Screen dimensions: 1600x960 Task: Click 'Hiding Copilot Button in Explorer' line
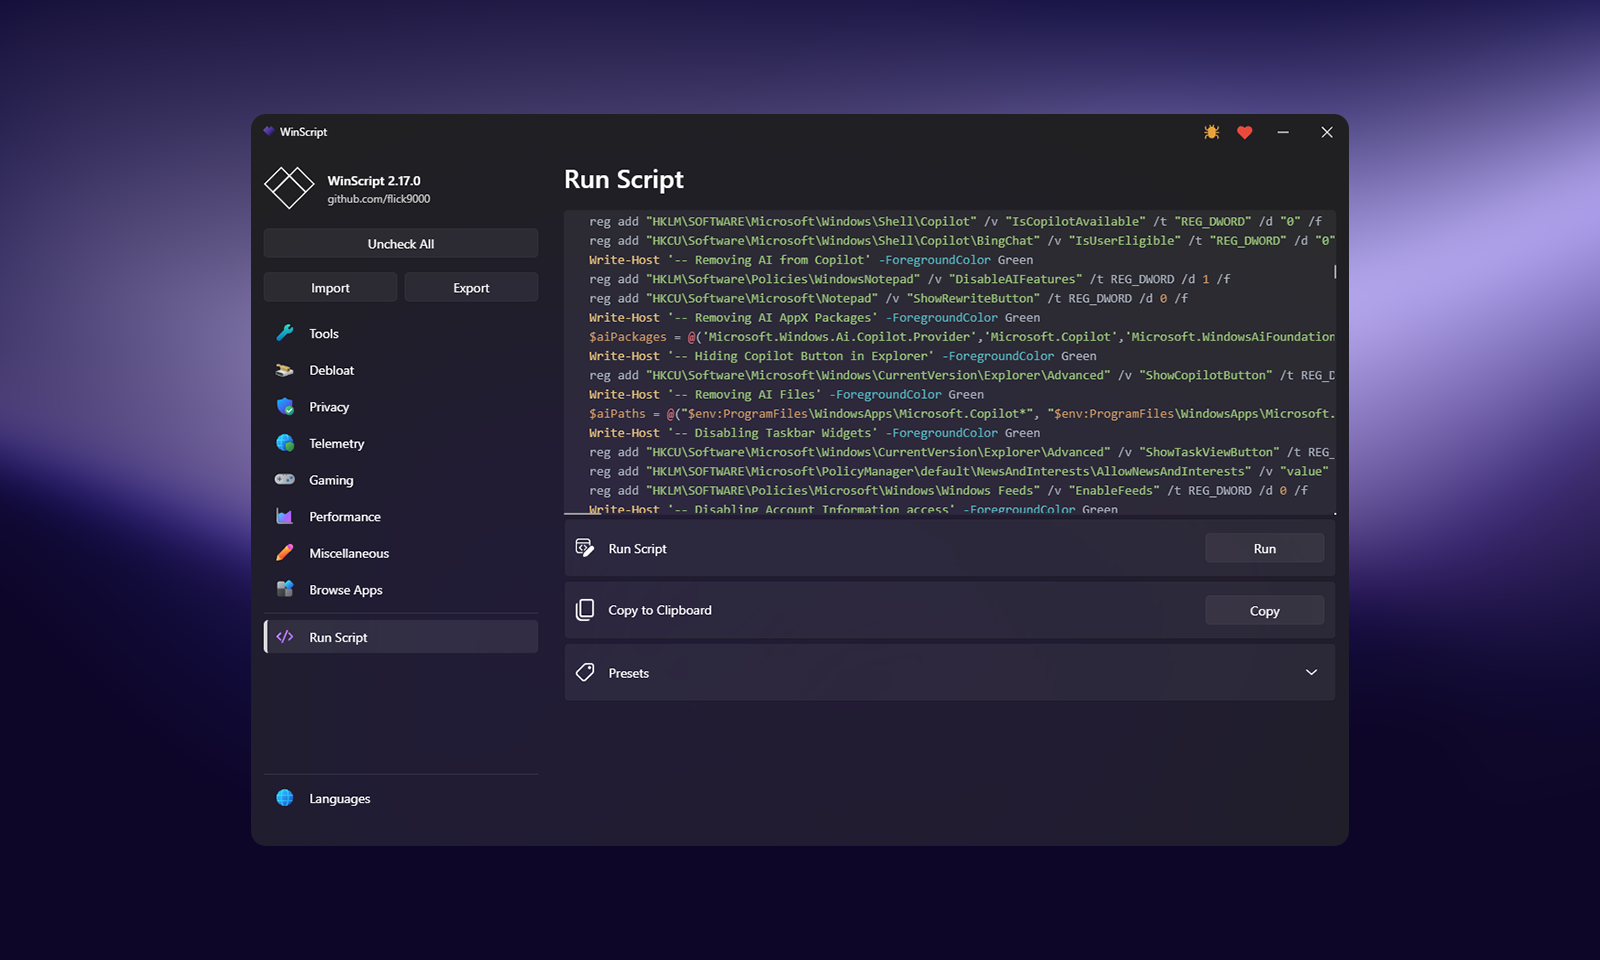[842, 356]
